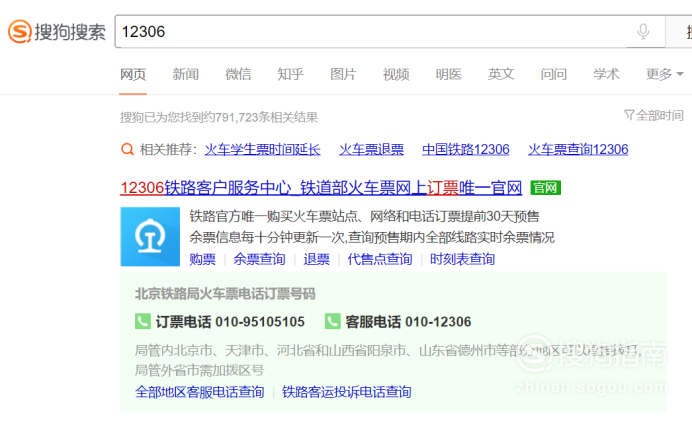
Task: Expand the 更多 tab dropdown
Action: click(x=665, y=74)
